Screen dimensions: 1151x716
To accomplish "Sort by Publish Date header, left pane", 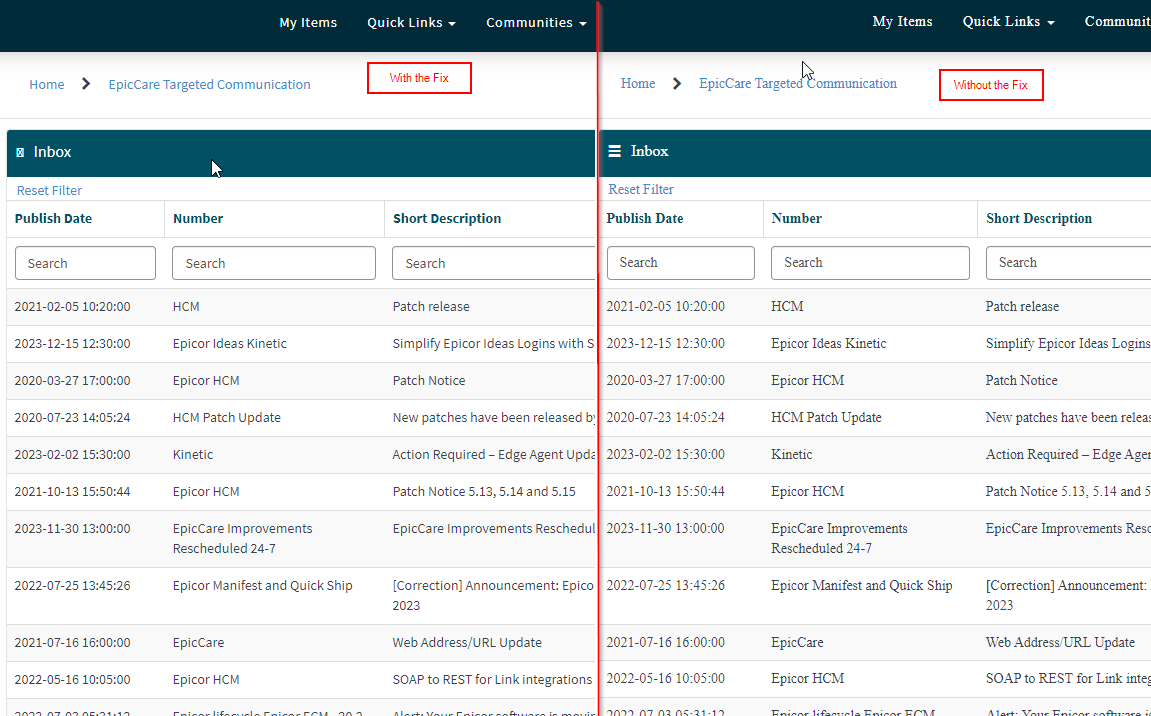I will pyautogui.click(x=53, y=218).
